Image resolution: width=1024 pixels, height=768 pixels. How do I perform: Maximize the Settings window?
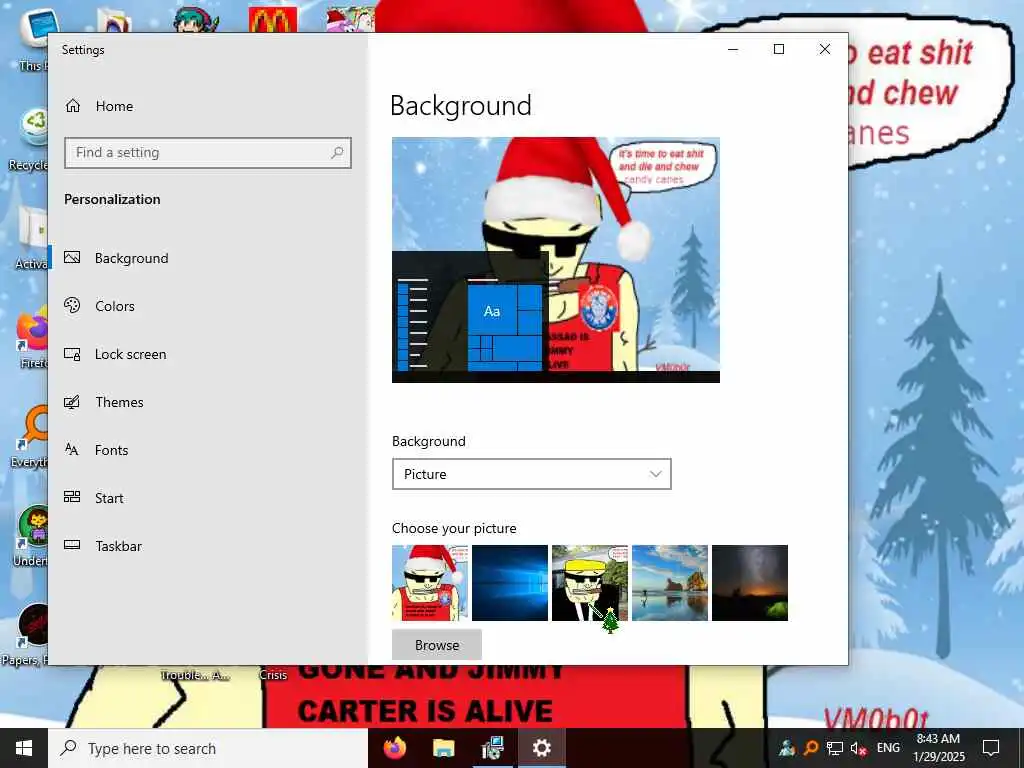779,50
